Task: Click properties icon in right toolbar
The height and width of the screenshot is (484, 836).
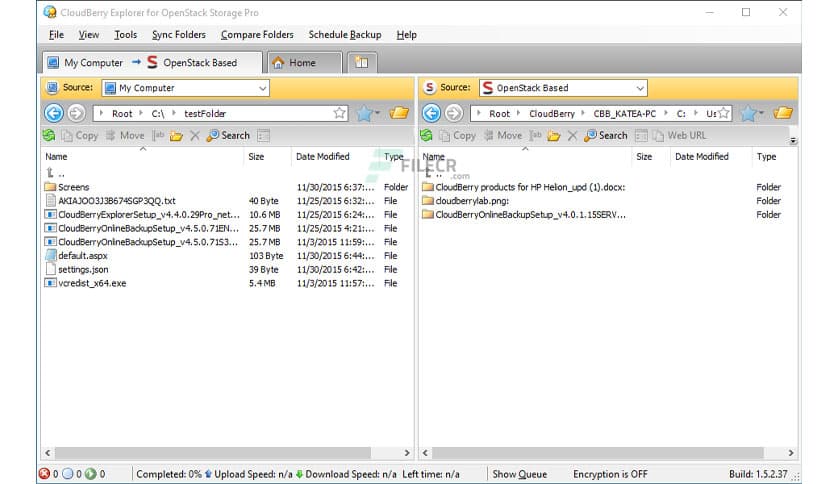Action: (x=641, y=135)
